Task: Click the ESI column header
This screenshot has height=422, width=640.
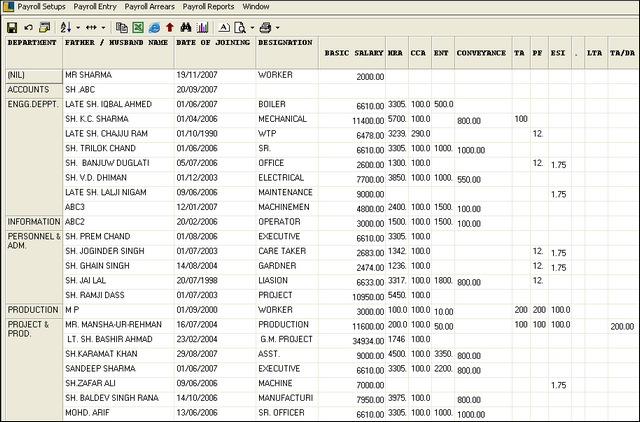Action: point(560,53)
